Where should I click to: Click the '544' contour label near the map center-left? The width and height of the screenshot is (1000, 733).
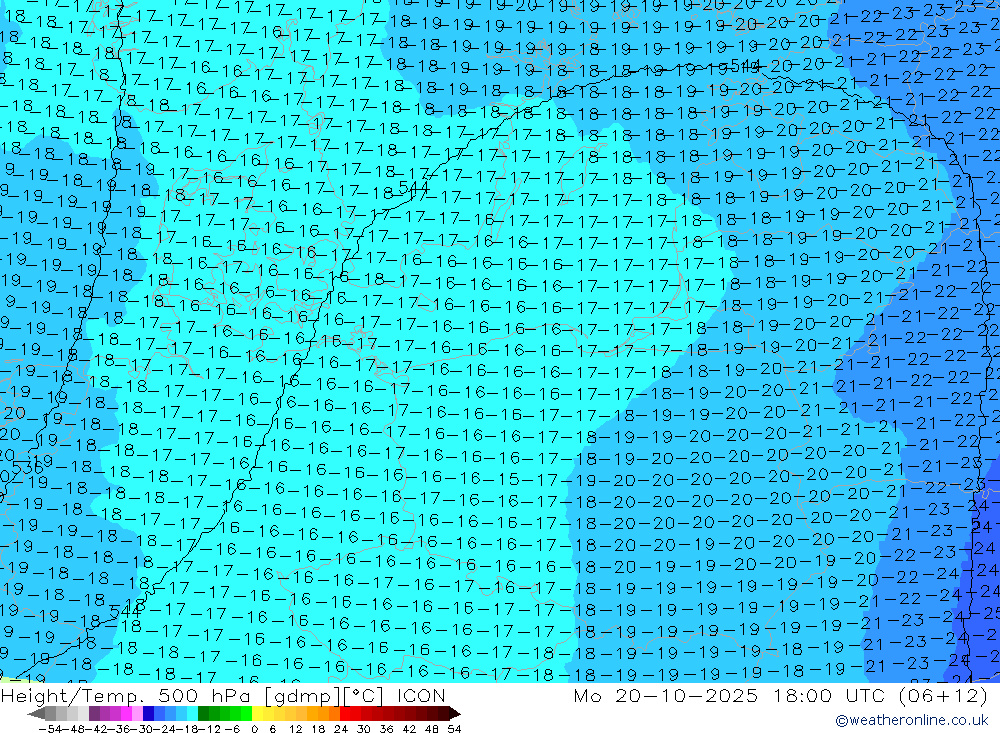click(x=413, y=187)
